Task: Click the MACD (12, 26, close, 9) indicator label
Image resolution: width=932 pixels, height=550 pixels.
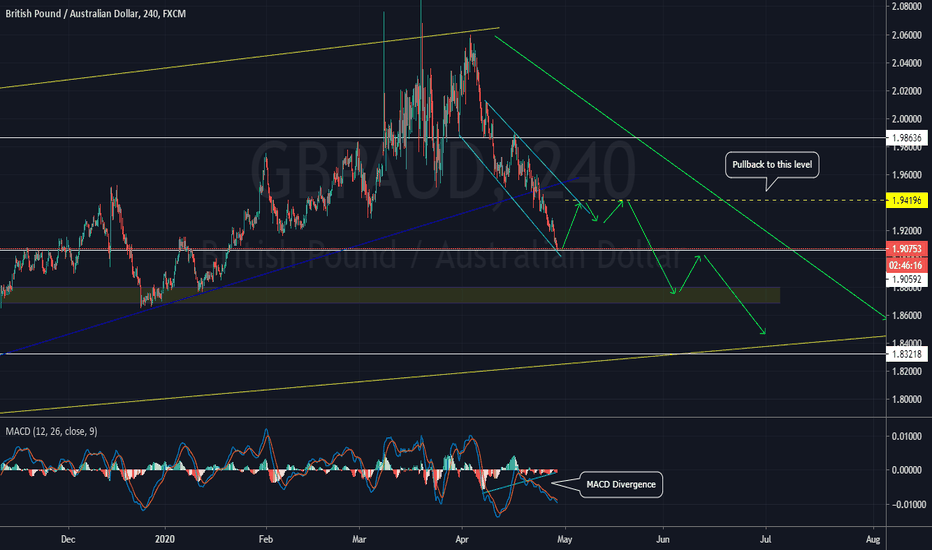Action: 51,431
